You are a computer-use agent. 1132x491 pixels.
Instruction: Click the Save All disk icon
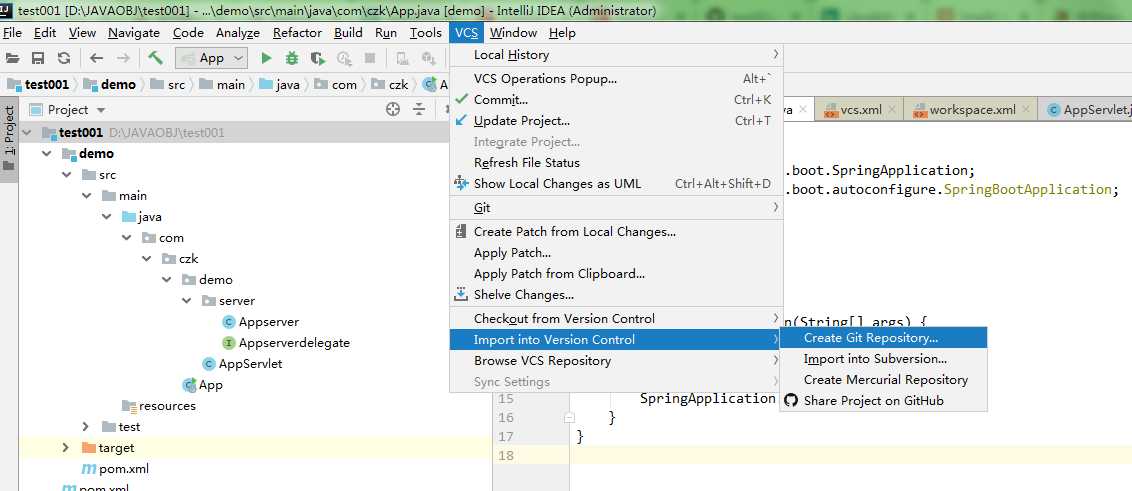click(x=38, y=58)
